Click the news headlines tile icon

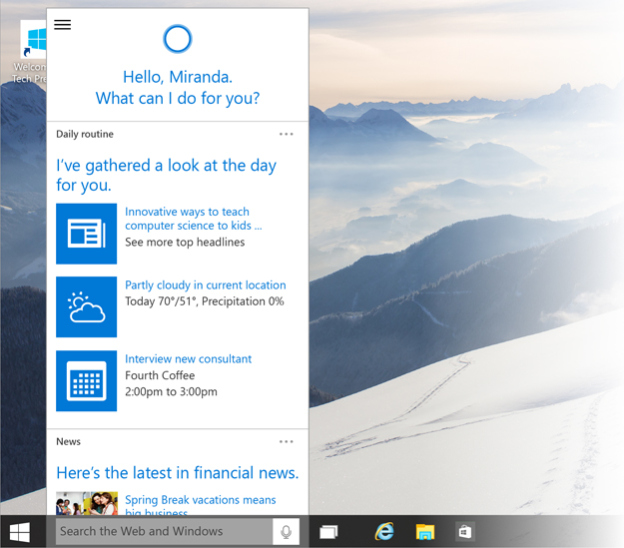tap(86, 234)
